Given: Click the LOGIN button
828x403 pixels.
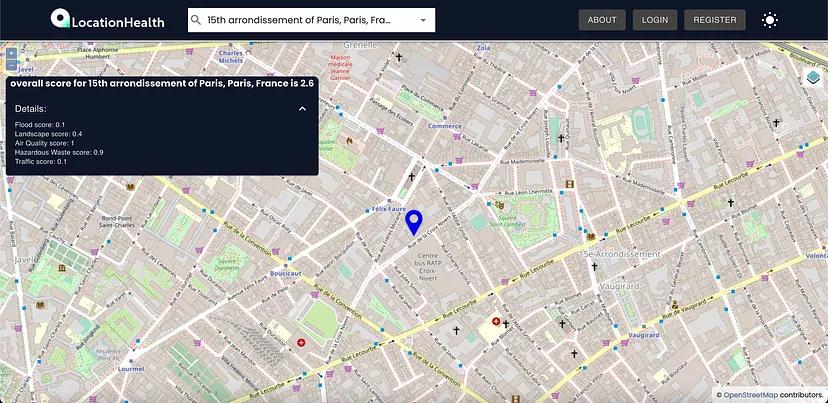Looking at the screenshot, I should pyautogui.click(x=655, y=20).
